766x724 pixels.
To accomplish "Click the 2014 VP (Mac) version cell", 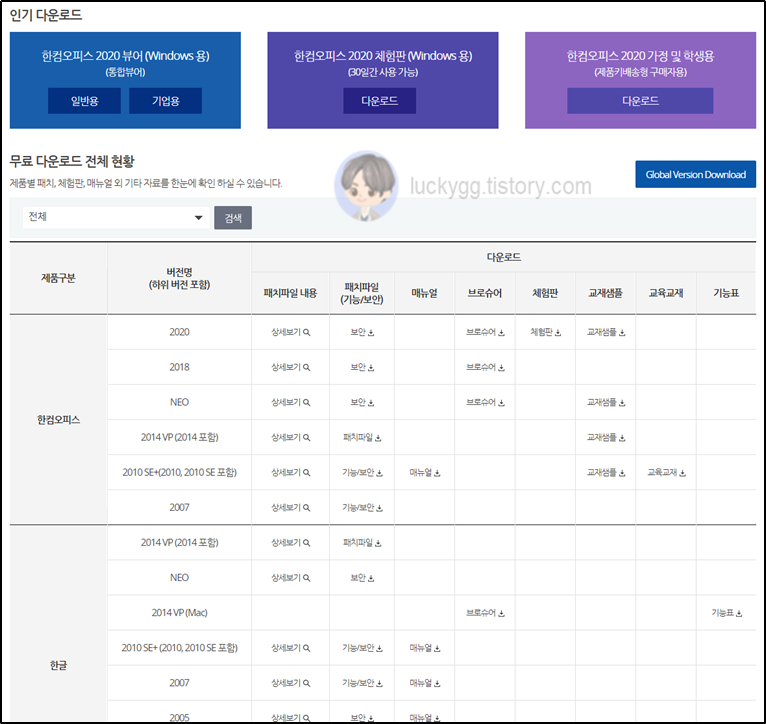I will point(179,613).
